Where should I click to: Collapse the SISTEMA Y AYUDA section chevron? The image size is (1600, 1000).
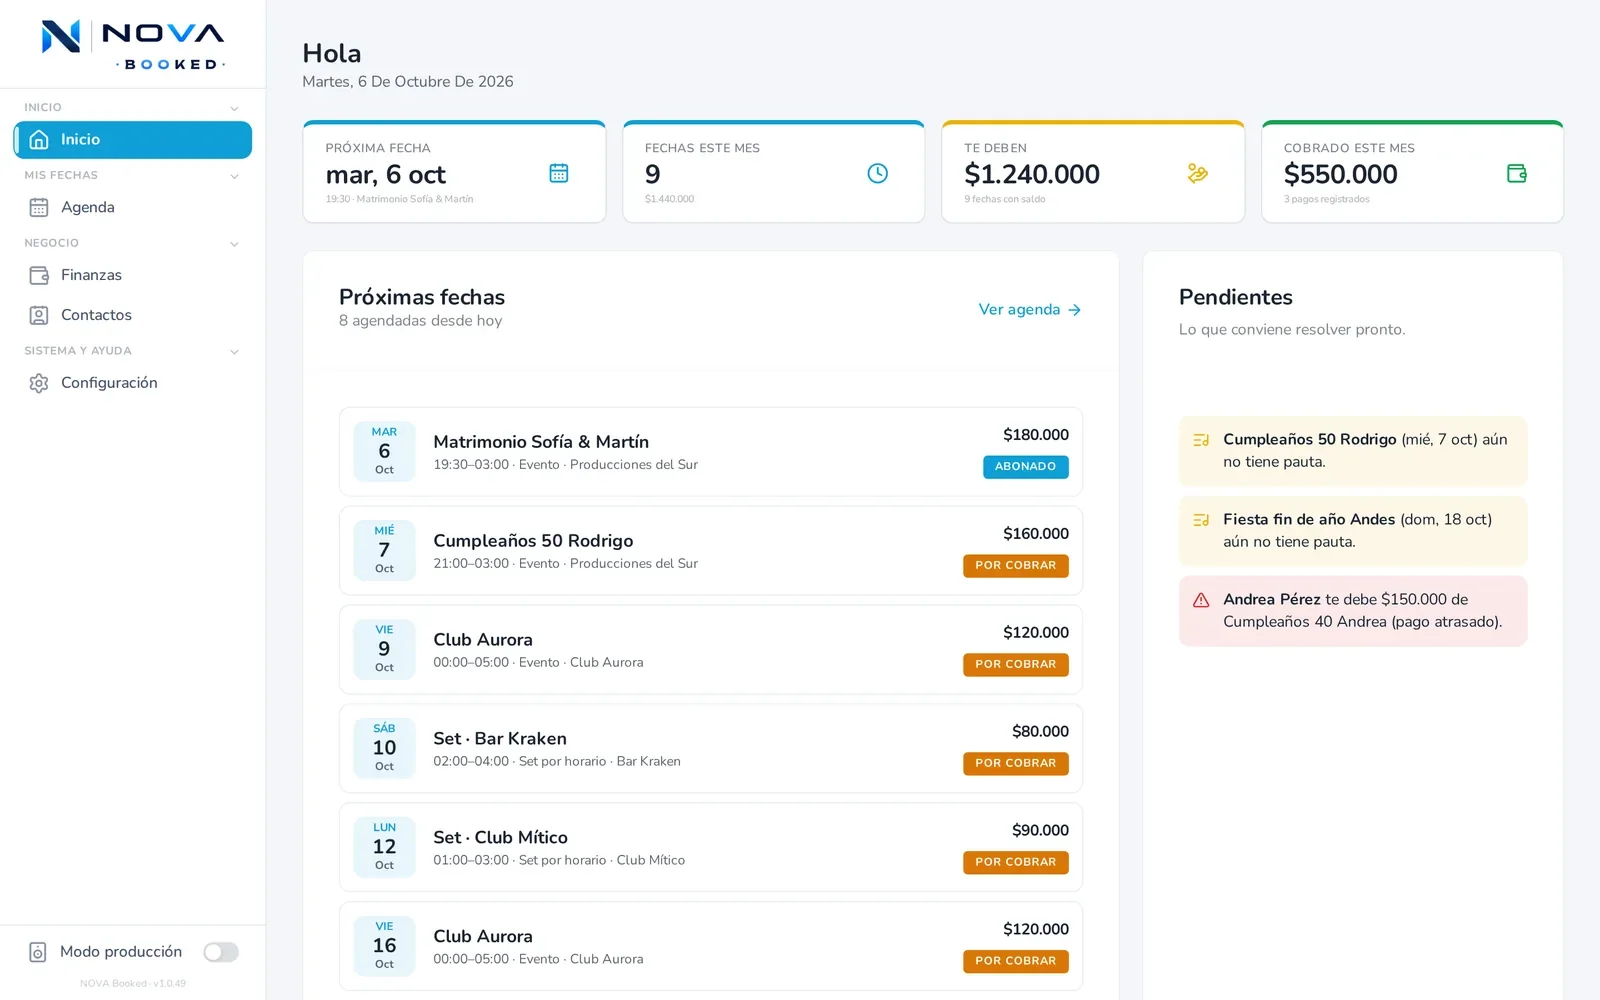coord(234,352)
